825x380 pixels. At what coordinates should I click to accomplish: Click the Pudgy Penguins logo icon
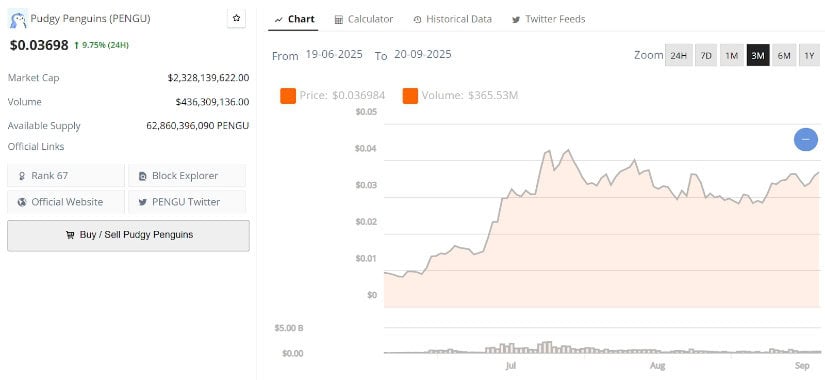(x=17, y=19)
